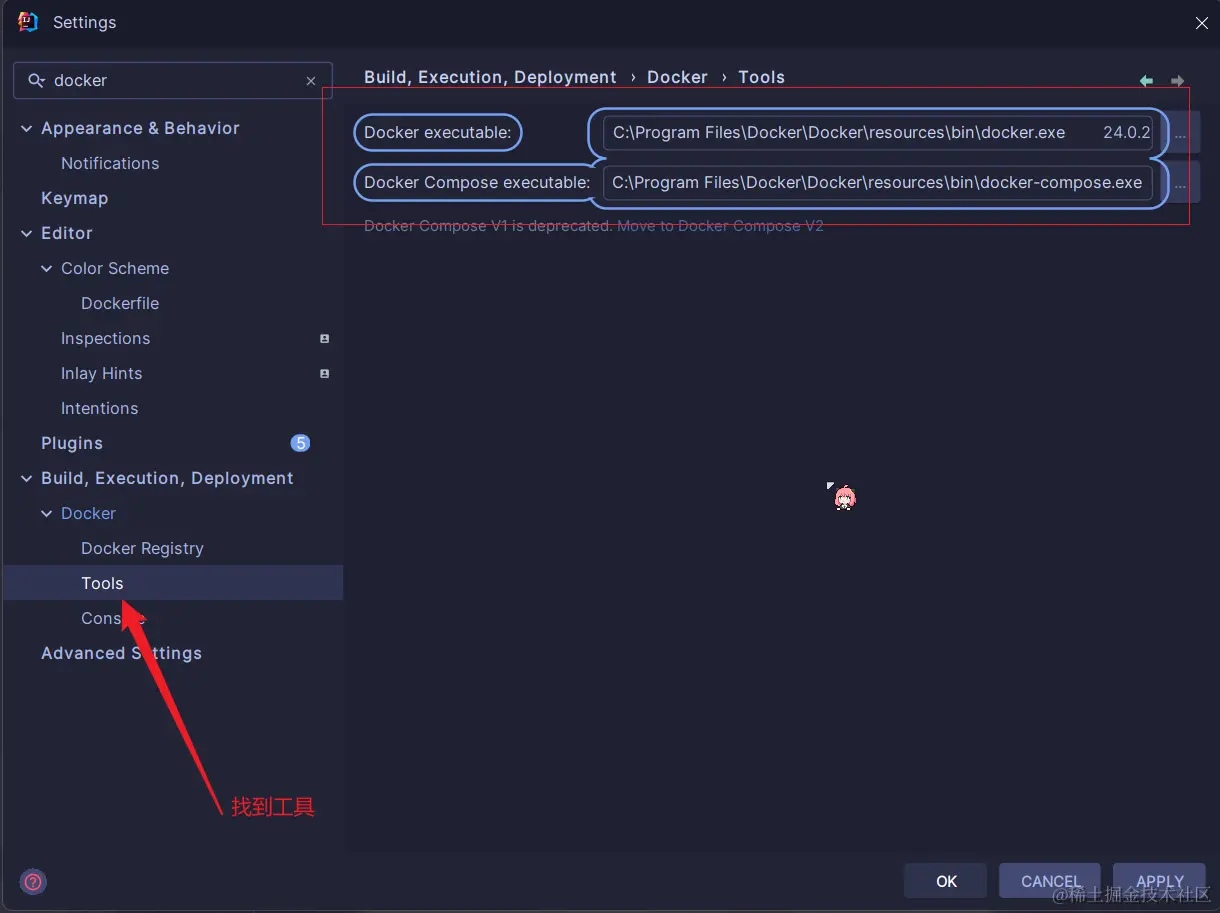Image resolution: width=1220 pixels, height=913 pixels.
Task: Click the Docker executable path field
Action: (x=877, y=133)
